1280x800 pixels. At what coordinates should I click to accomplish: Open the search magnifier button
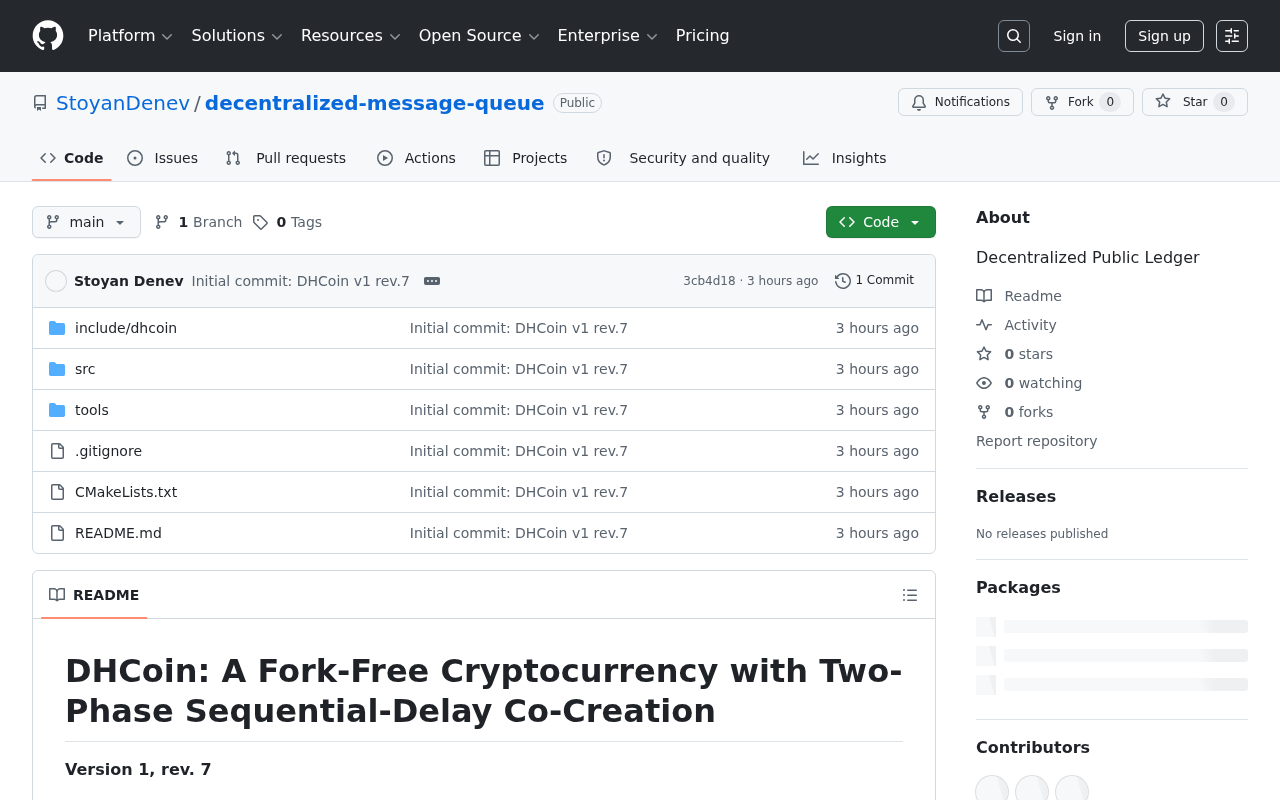[x=1014, y=36]
